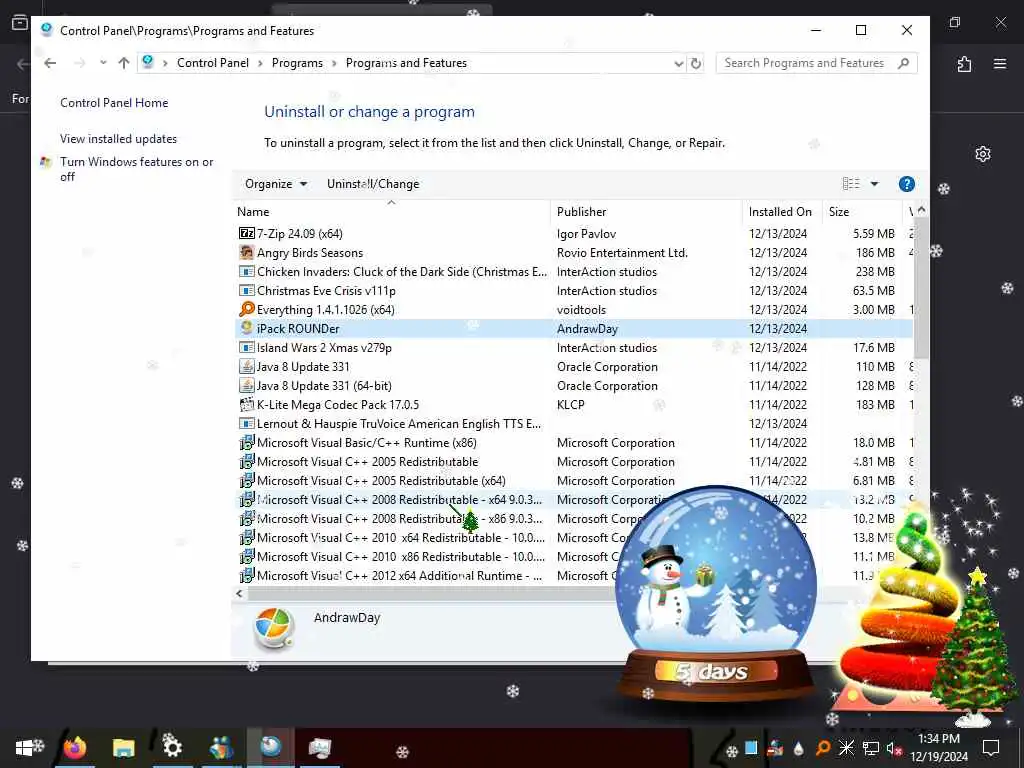This screenshot has height=768, width=1024.
Task: Click the 7-Zip program icon
Action: 246,233
